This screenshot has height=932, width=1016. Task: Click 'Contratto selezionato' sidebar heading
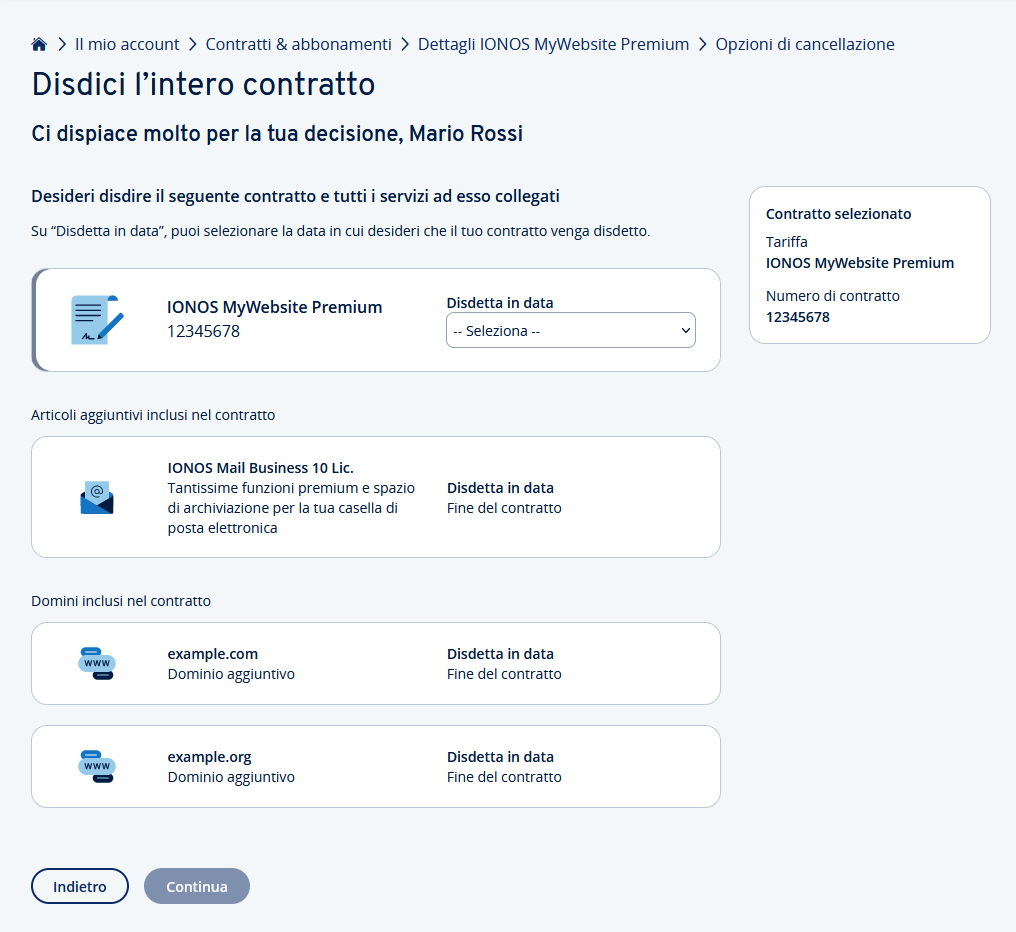point(838,214)
